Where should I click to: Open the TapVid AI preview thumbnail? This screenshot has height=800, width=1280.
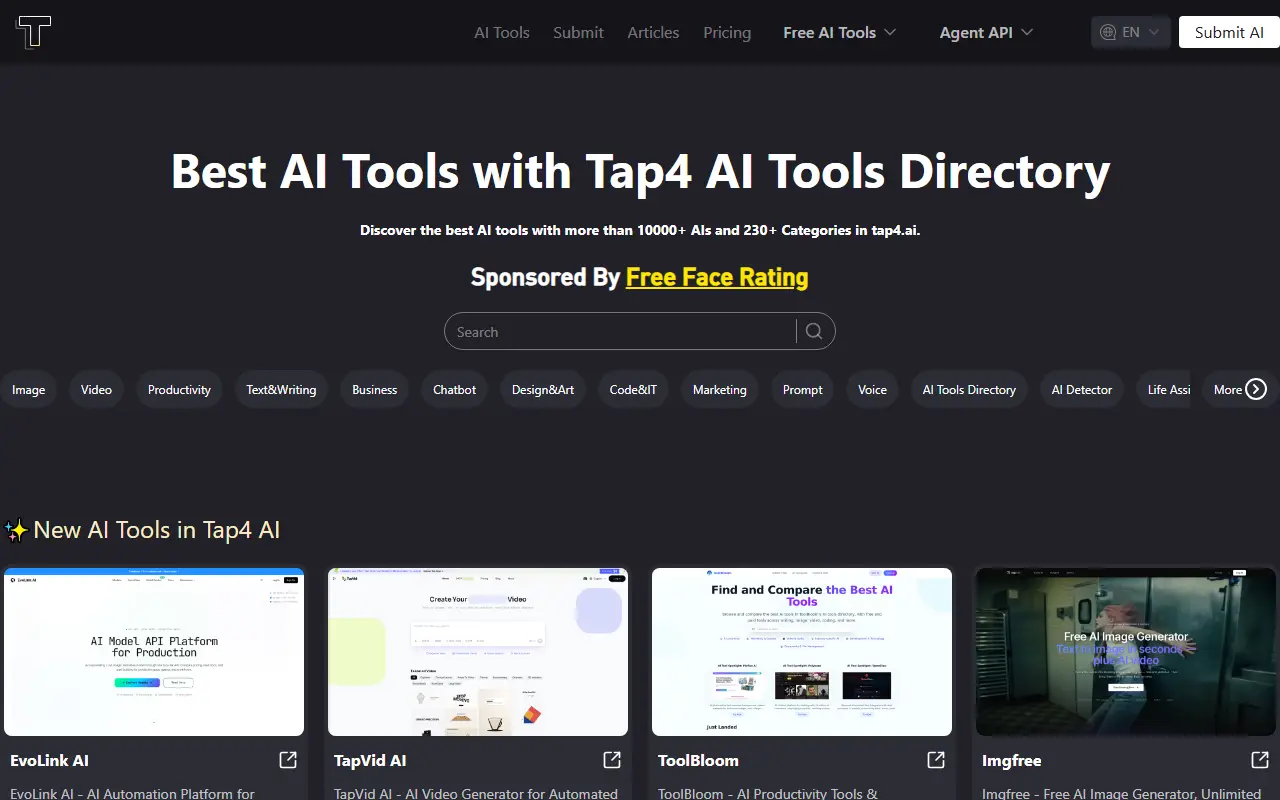click(x=478, y=652)
